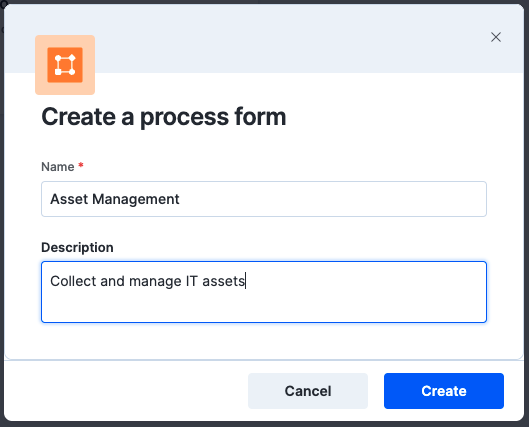Click the white flowchart glyph in the icon
529x427 pixels.
pos(65,65)
